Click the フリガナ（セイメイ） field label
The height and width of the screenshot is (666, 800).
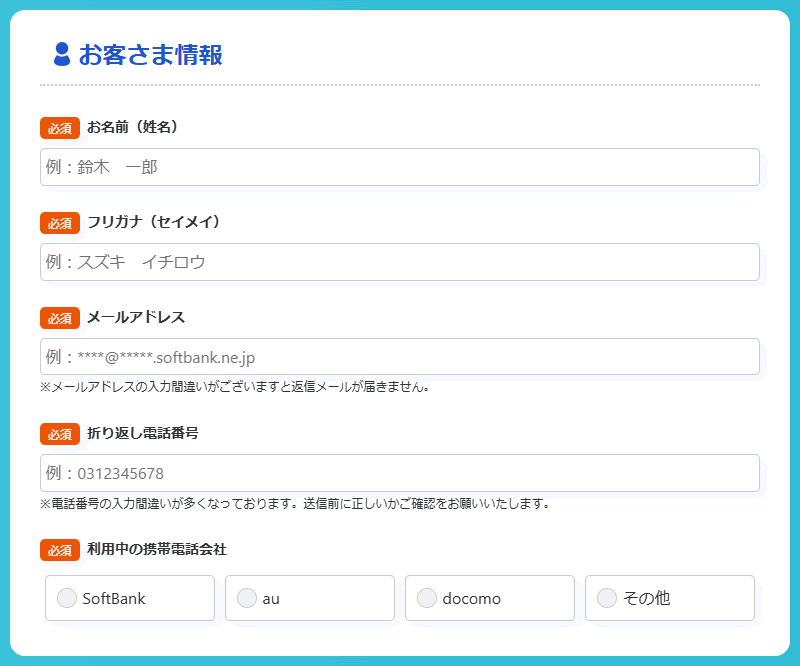(x=153, y=222)
